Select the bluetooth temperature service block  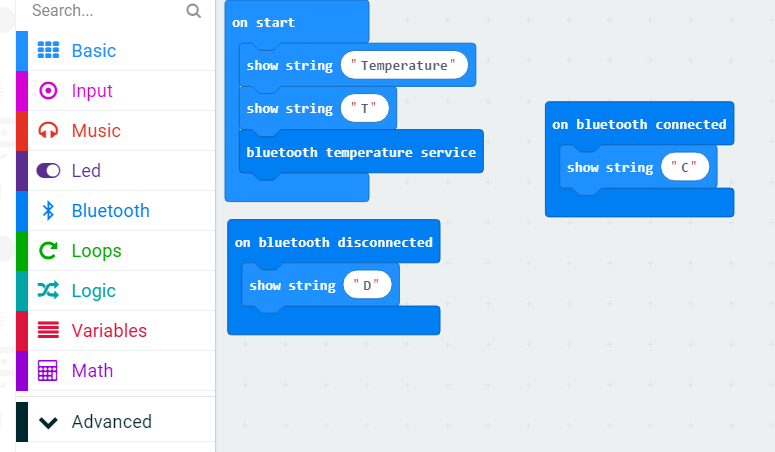tap(360, 153)
